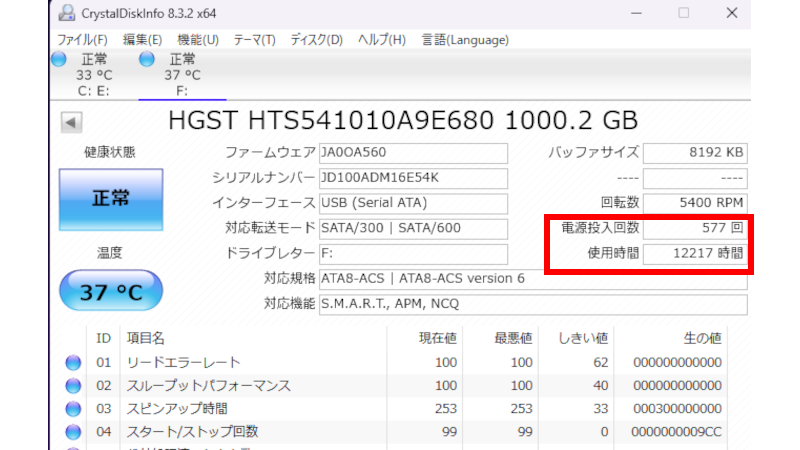Click the status orb for attribute 04
The width and height of the screenshot is (800, 450).
click(73, 432)
